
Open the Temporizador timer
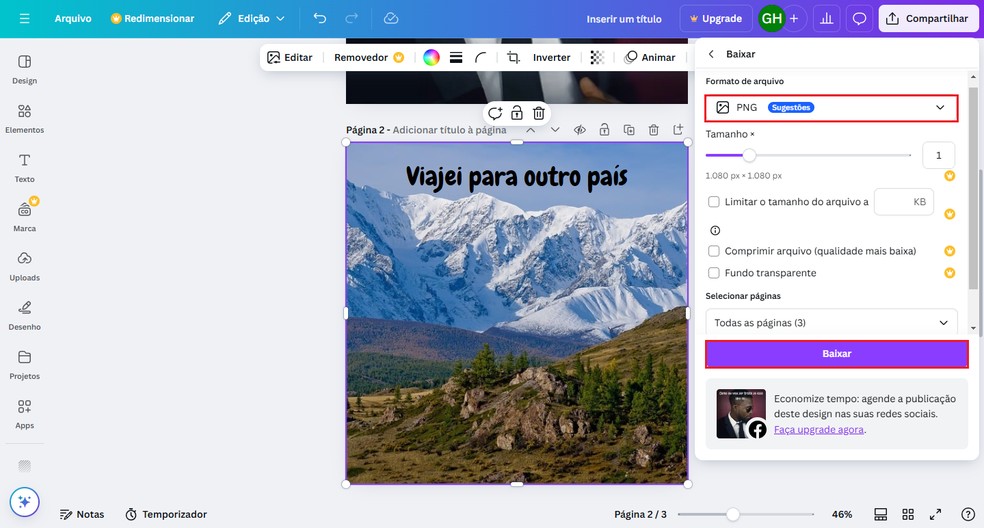point(166,514)
